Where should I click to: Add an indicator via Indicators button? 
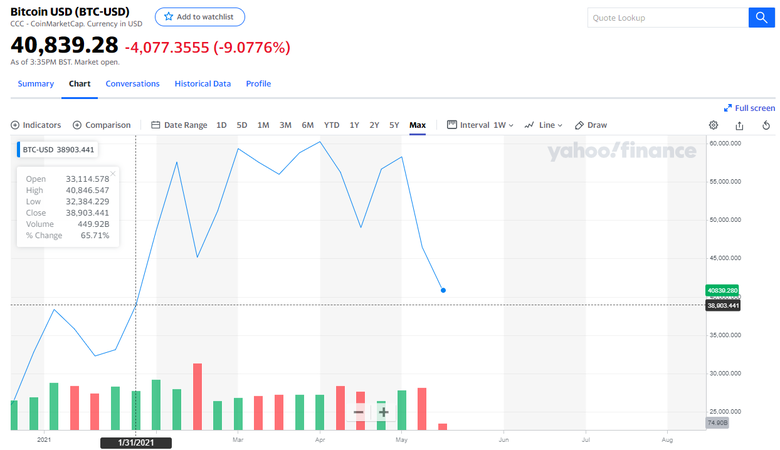point(36,125)
